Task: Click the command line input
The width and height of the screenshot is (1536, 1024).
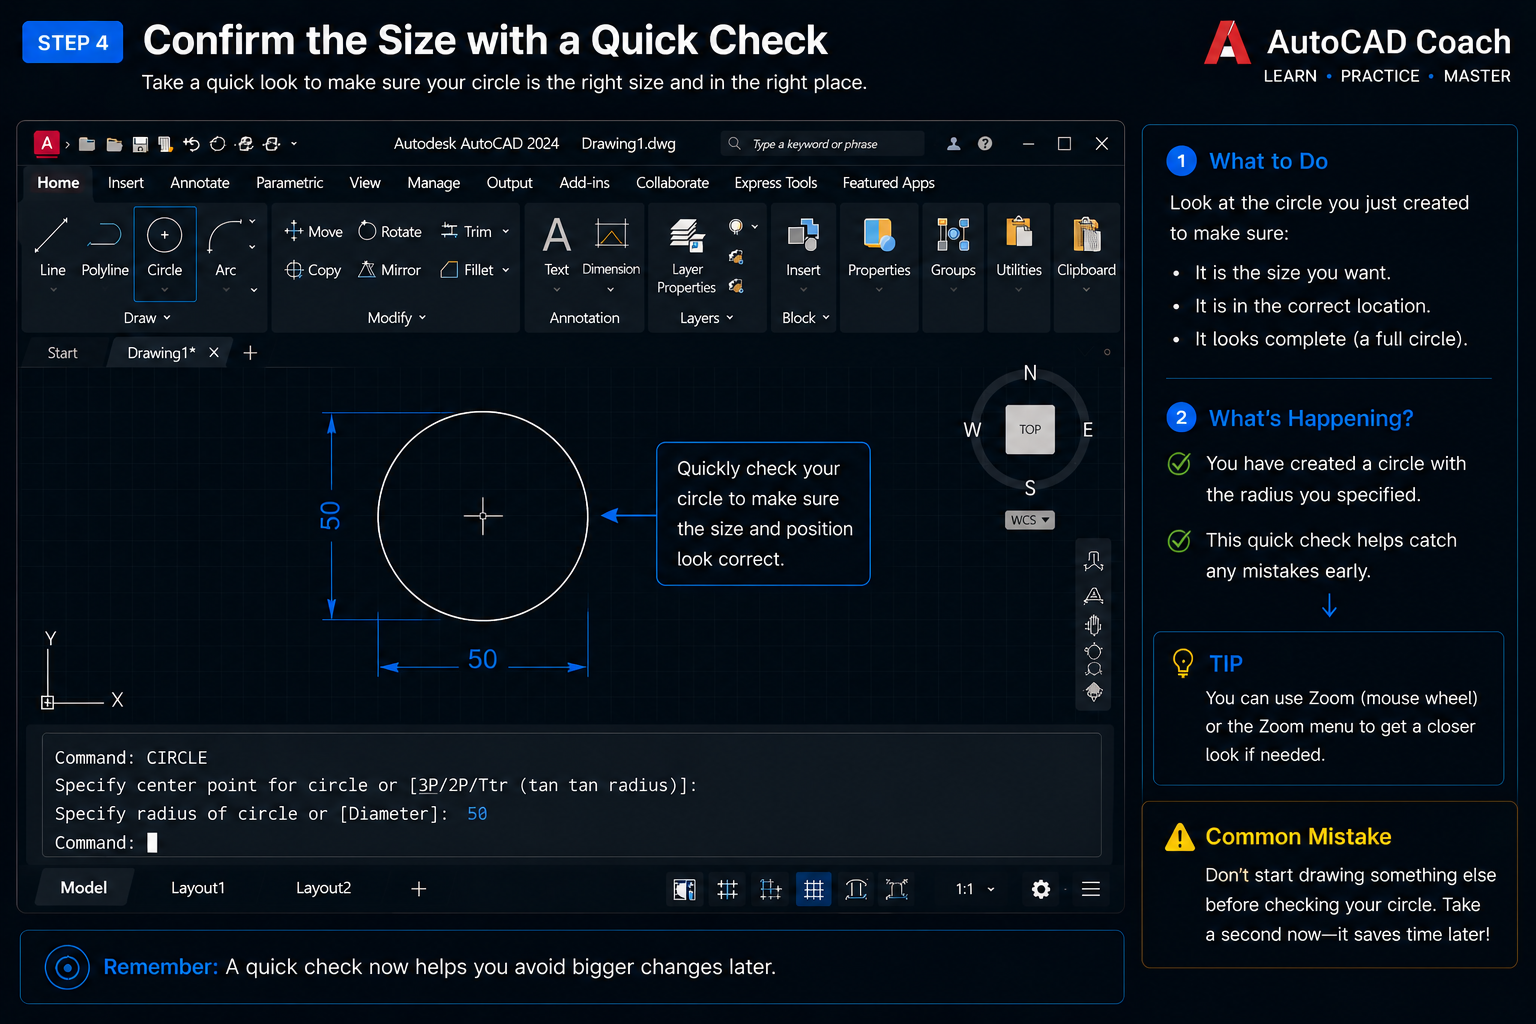Action: (571, 843)
